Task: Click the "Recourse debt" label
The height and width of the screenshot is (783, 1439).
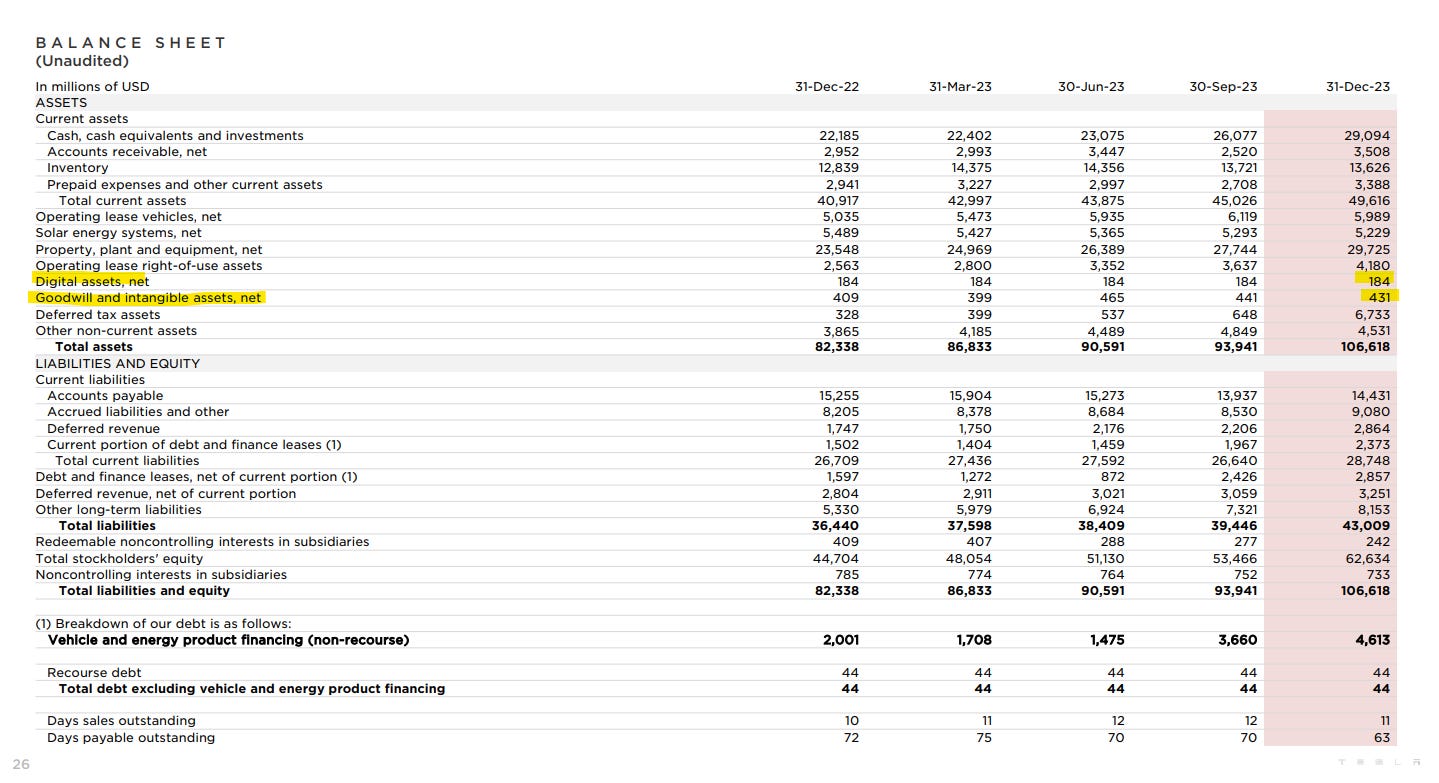Action: (x=94, y=673)
